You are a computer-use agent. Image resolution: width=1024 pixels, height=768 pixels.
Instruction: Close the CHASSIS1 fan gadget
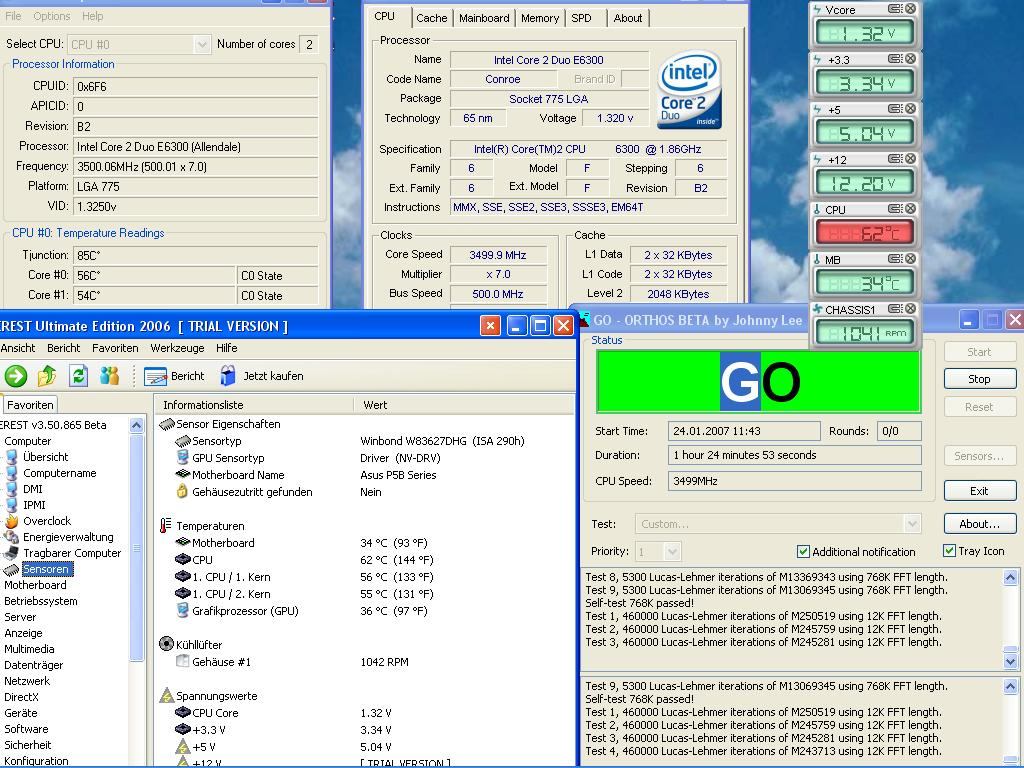pos(910,308)
